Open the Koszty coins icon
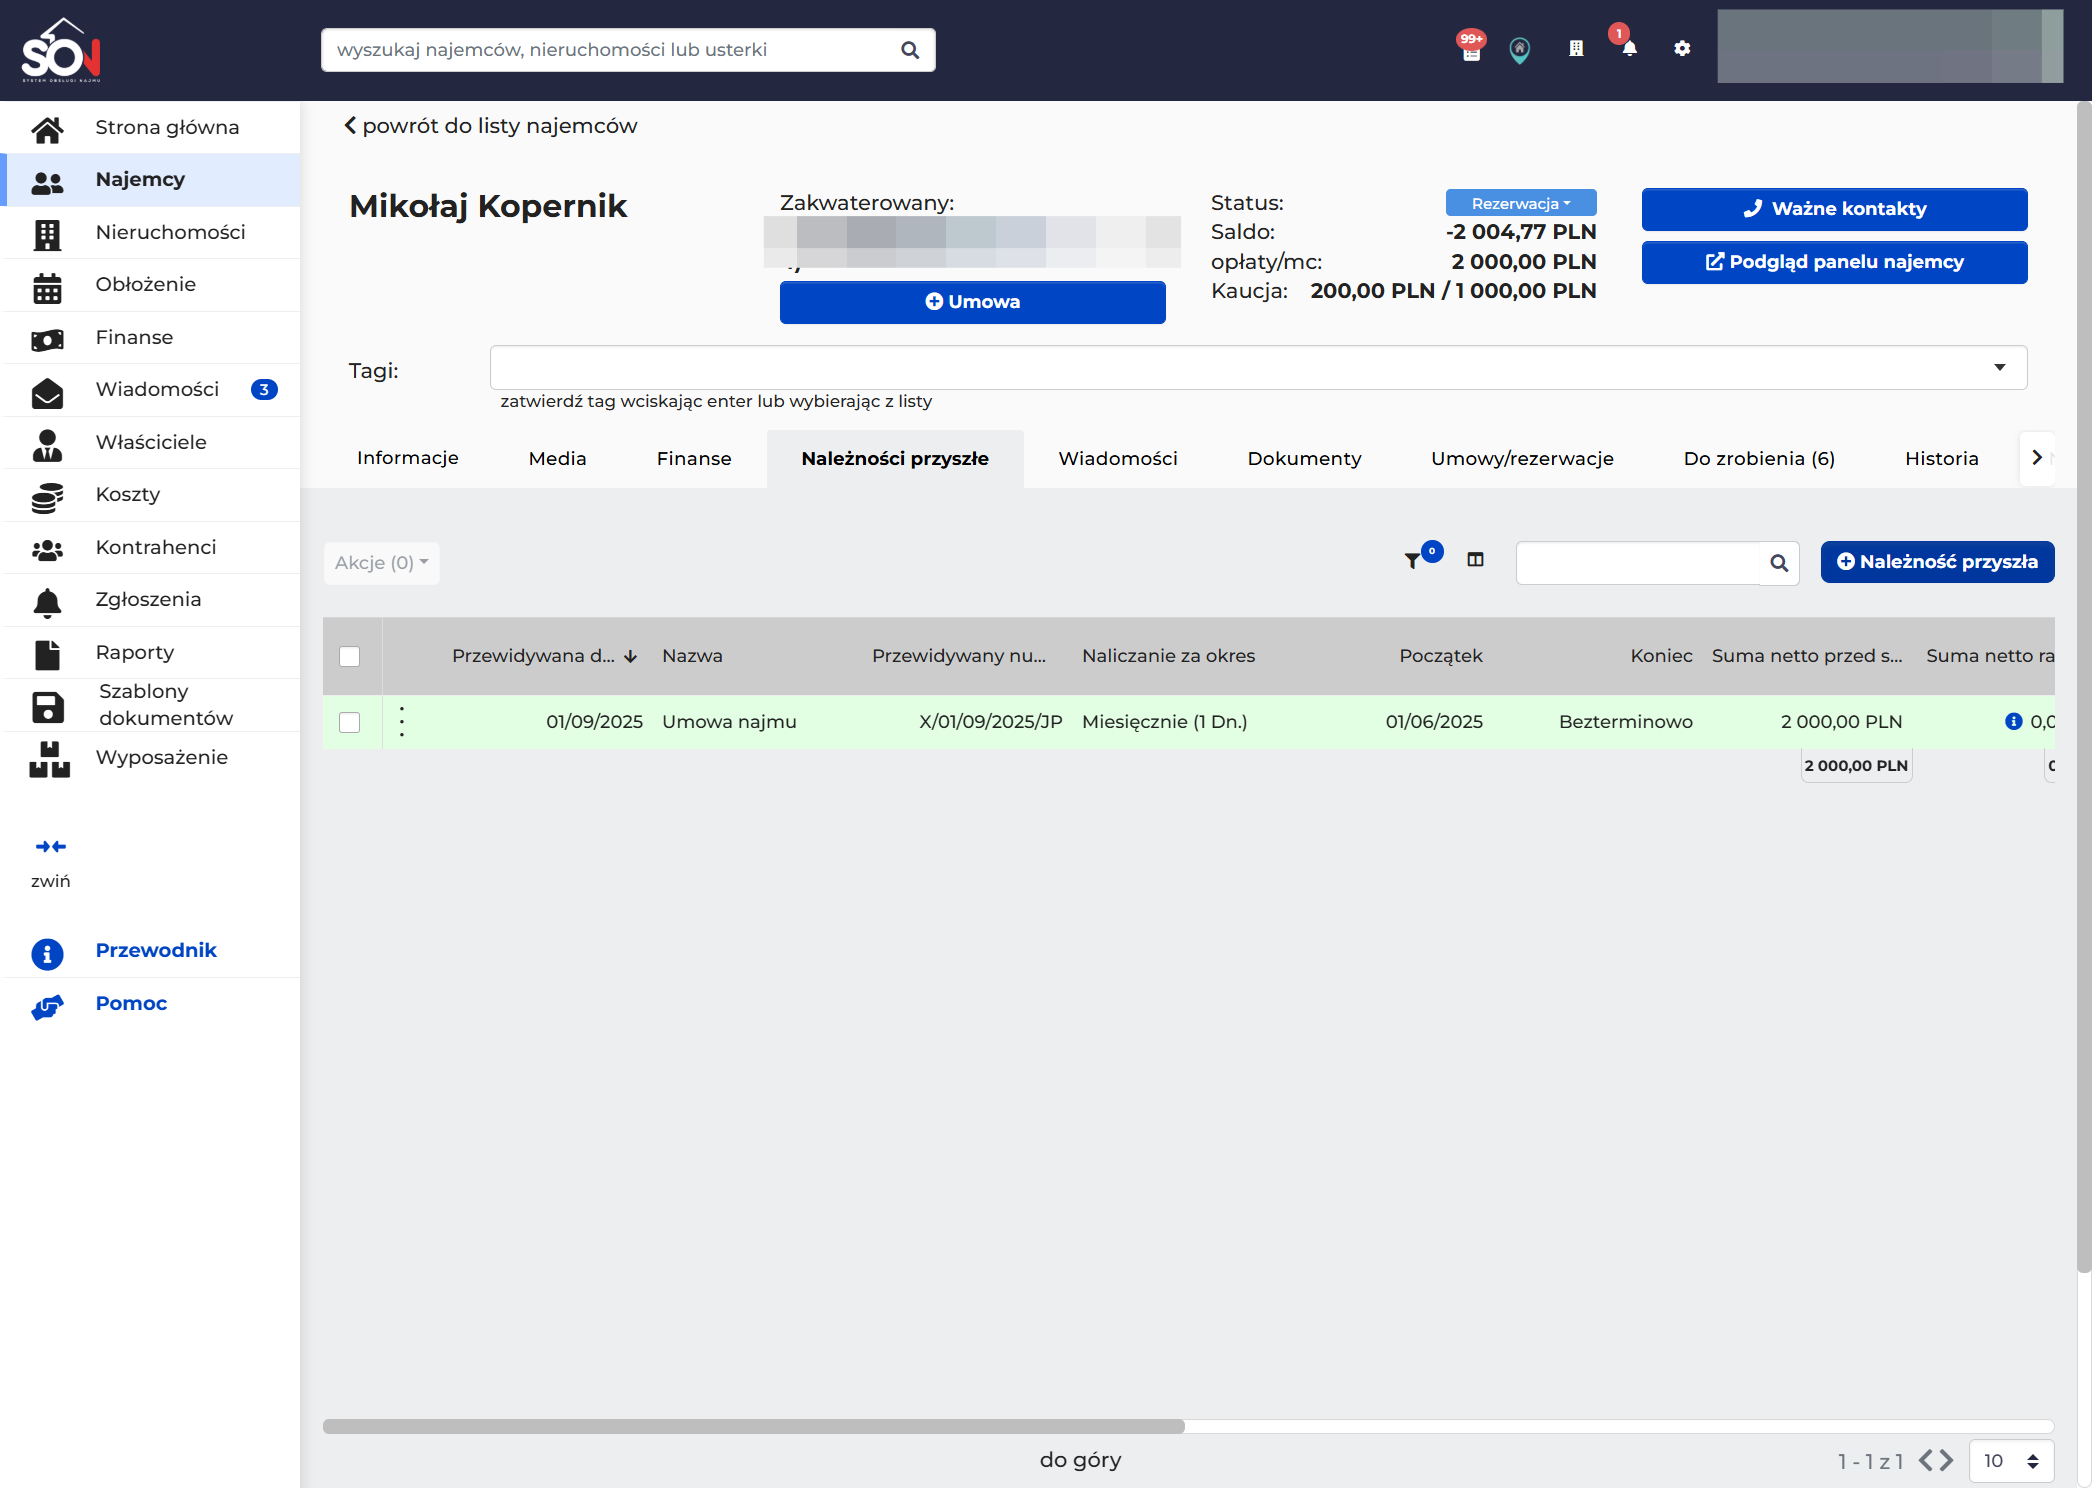Viewport: 2092px width, 1488px height. 47,496
